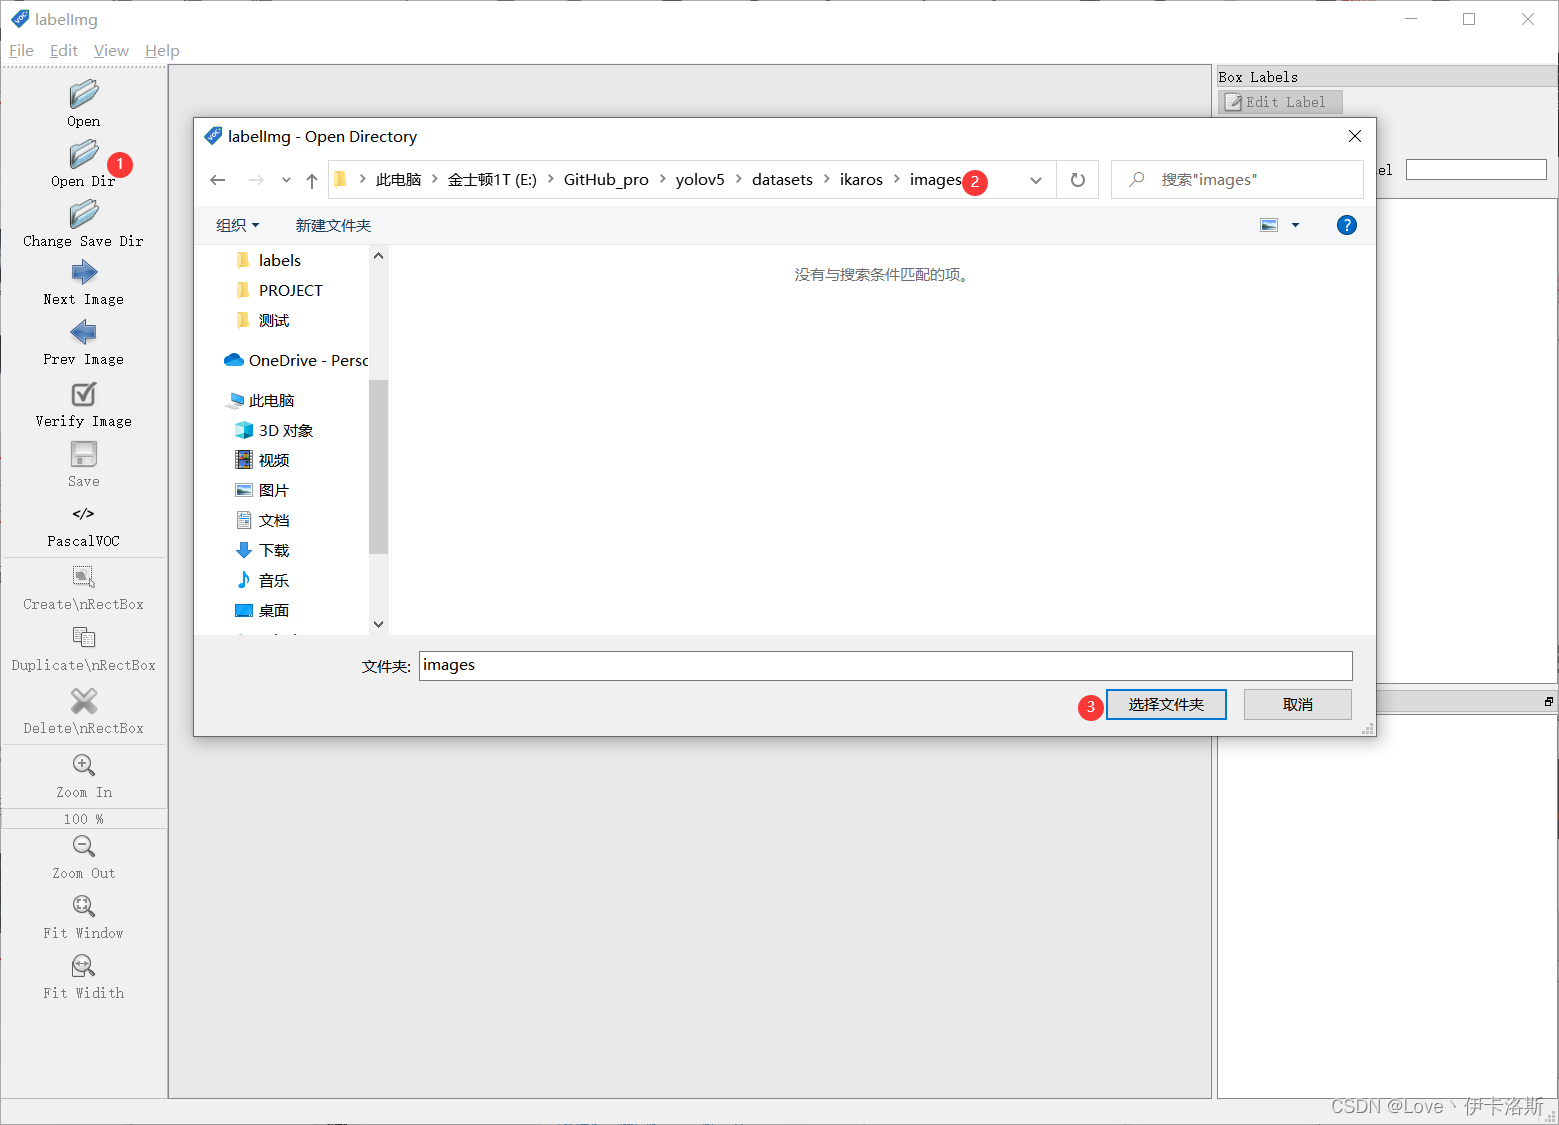This screenshot has height=1125, width=1559.
Task: Switch annotation format via PascalVOC icon
Action: [x=84, y=514]
